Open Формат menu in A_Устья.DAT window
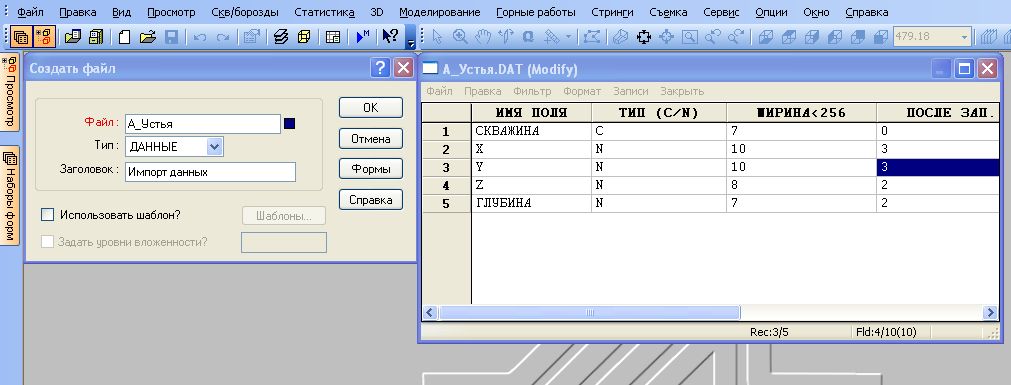1011x385 pixels. 582,92
